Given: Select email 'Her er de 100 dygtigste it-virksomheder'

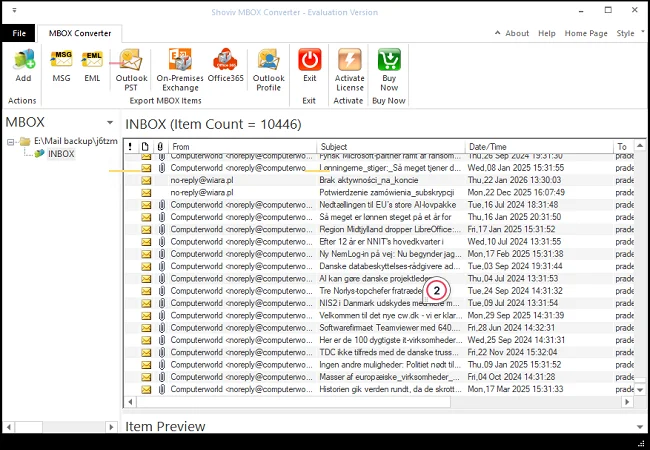Looking at the screenshot, I should click(380, 340).
